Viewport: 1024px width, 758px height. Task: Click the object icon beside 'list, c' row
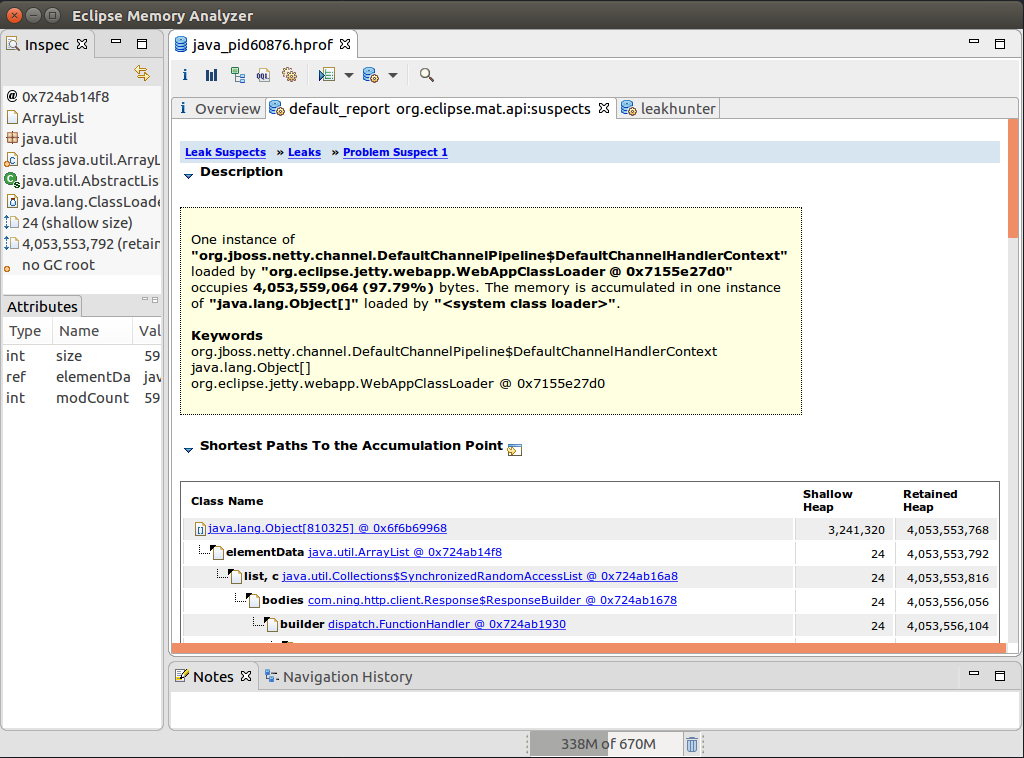235,576
